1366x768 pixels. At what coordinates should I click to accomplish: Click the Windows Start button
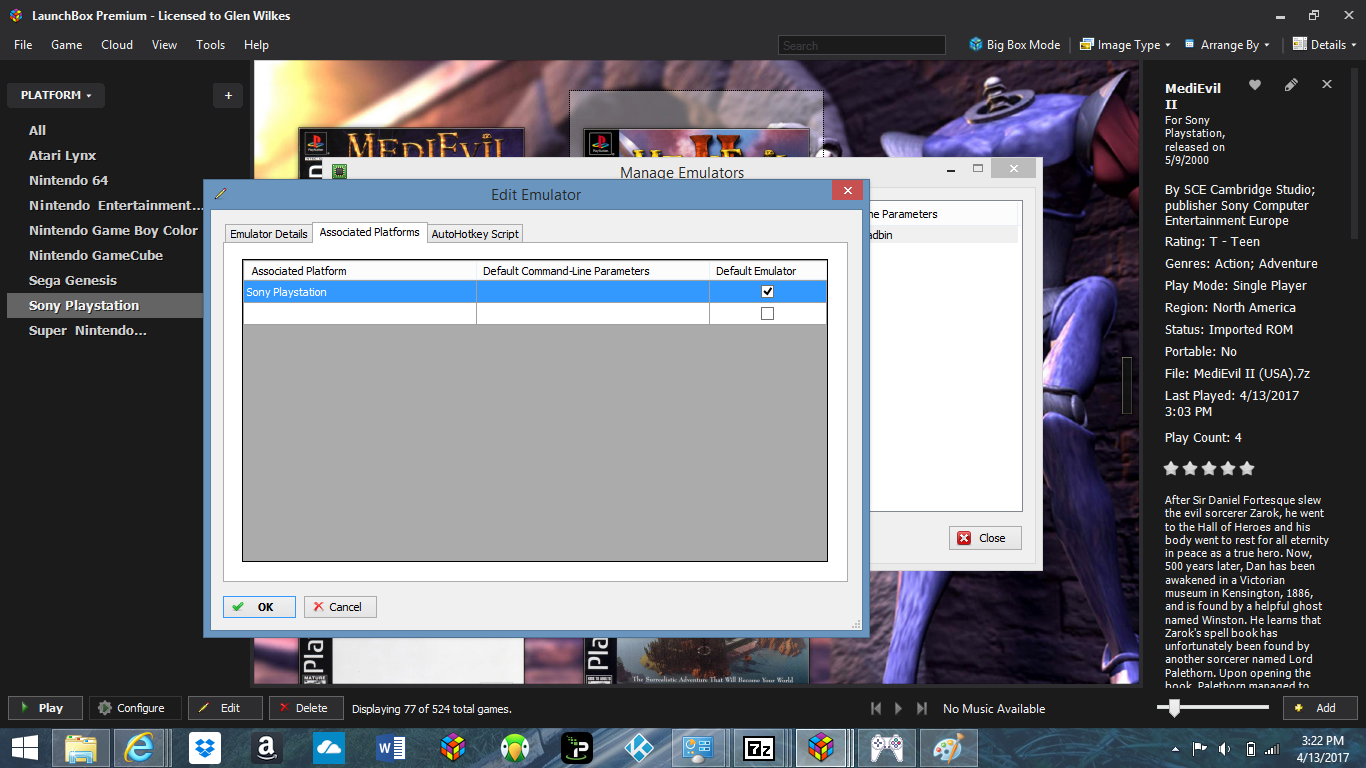tap(25, 747)
